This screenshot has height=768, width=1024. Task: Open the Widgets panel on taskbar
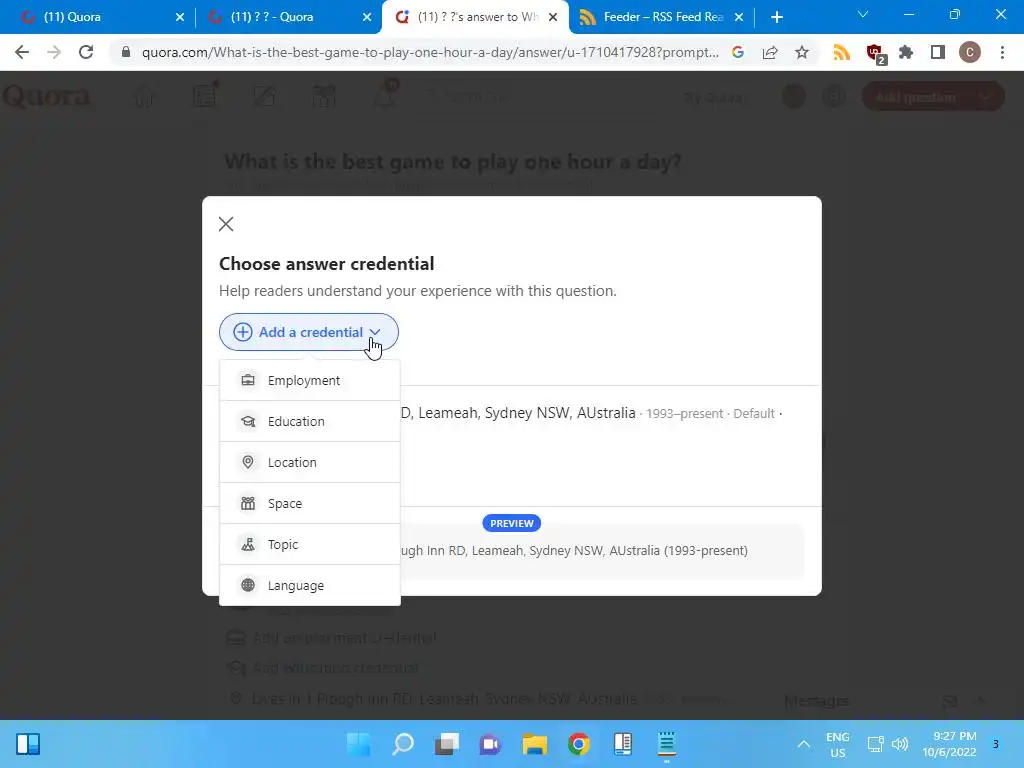[x=28, y=744]
